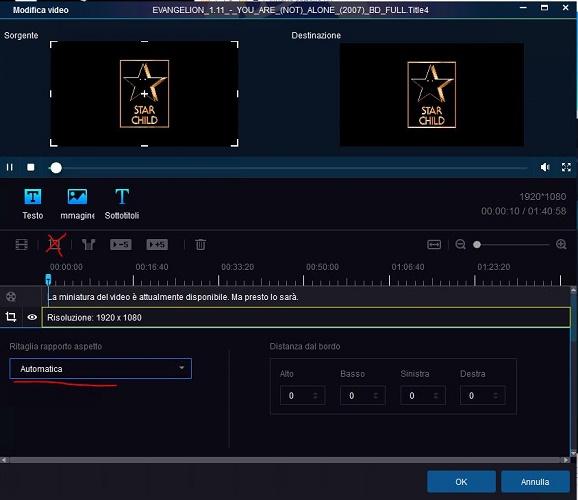Click the 00:00:10 / 01:40:58 timecode
The width and height of the screenshot is (578, 500).
[523, 211]
